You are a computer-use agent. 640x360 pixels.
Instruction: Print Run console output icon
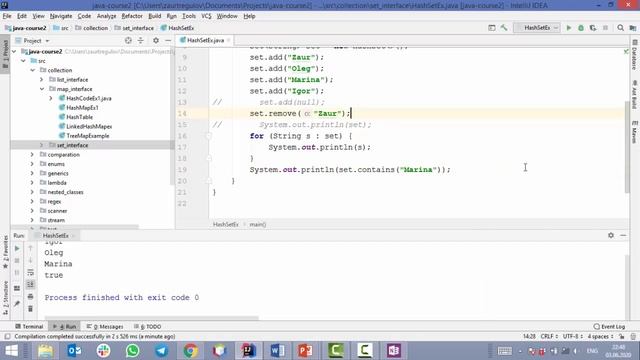(30, 297)
